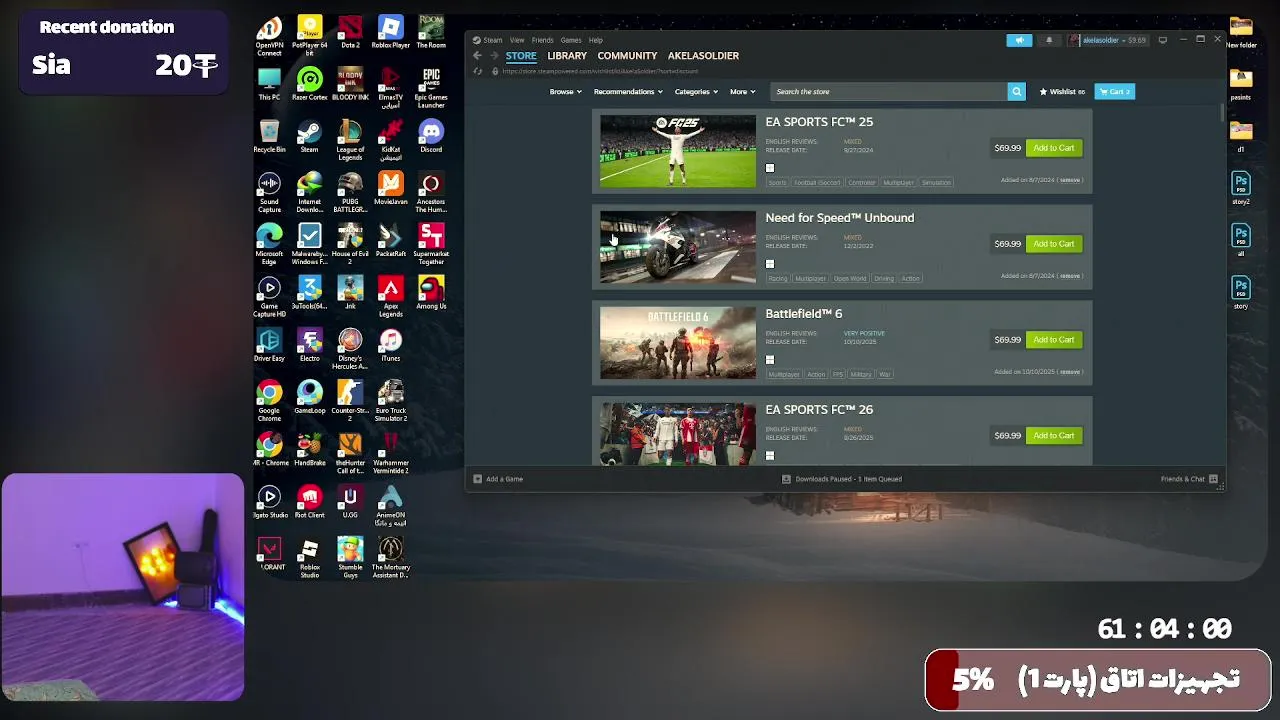Open Microsoft Edge desktop shortcut

269,244
